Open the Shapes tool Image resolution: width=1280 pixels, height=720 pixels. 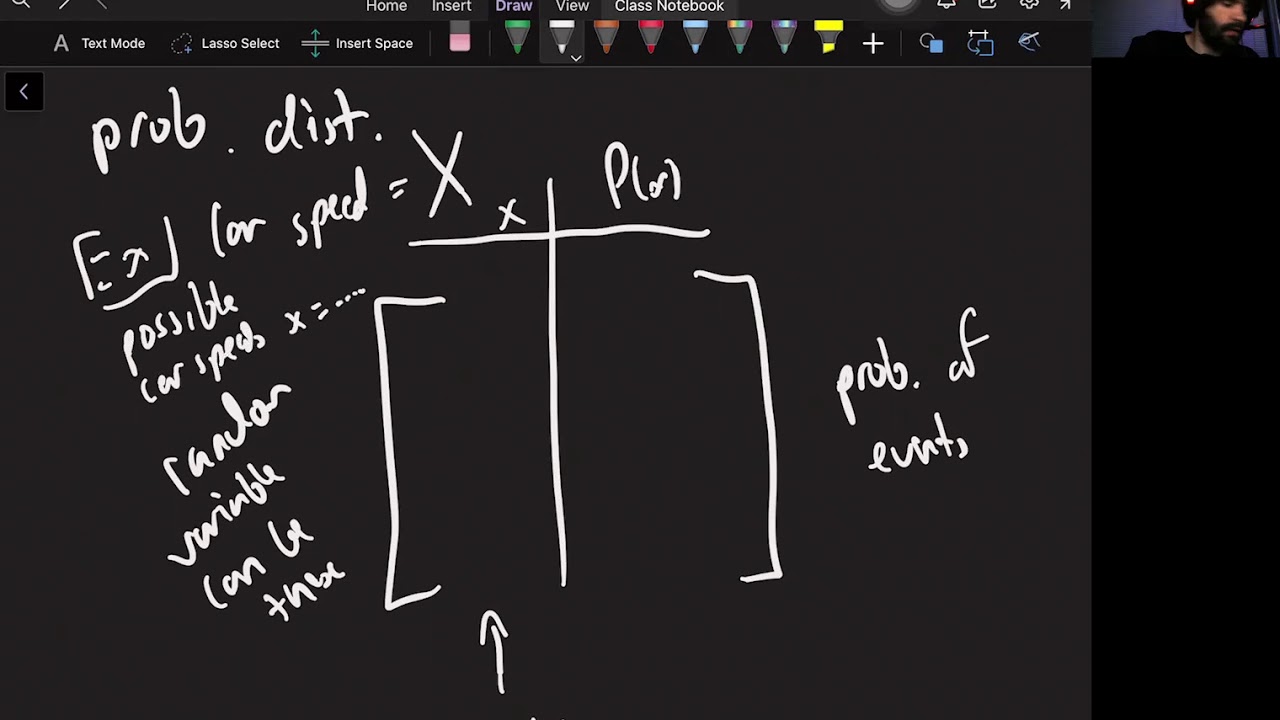[931, 43]
